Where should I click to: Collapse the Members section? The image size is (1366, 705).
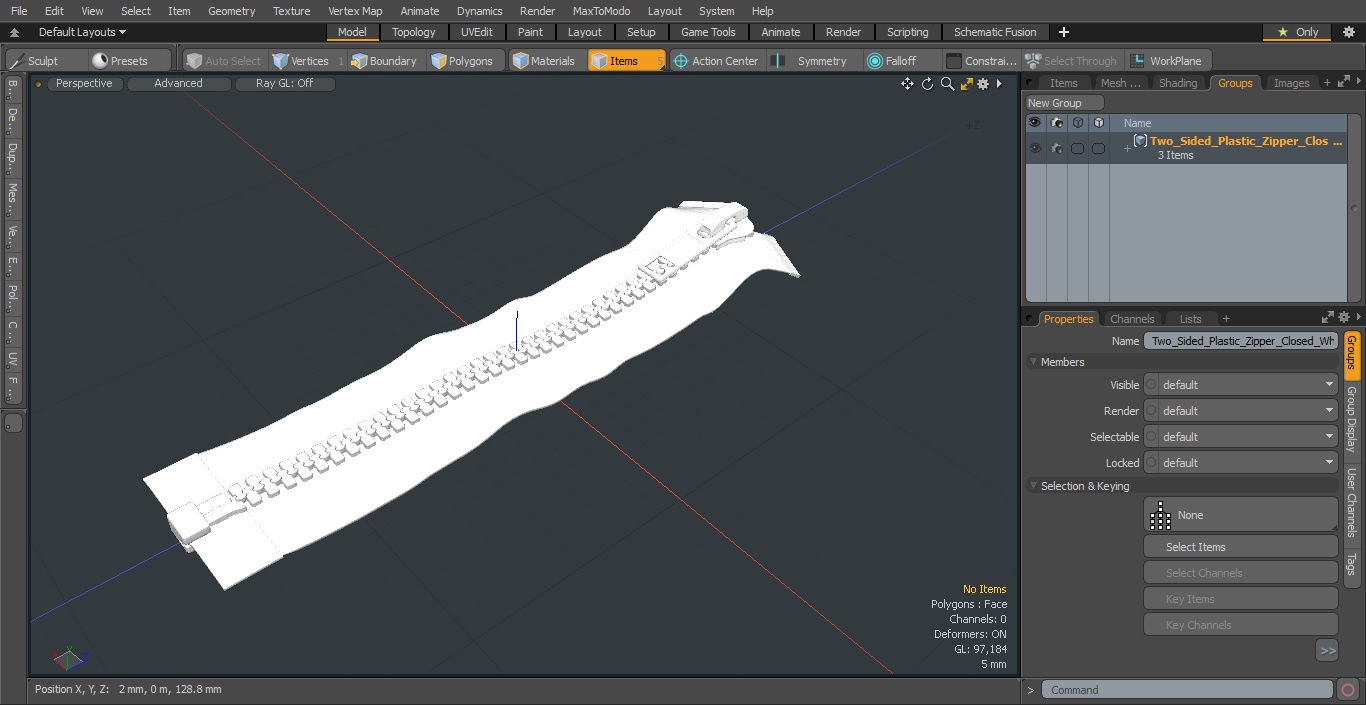(1033, 362)
